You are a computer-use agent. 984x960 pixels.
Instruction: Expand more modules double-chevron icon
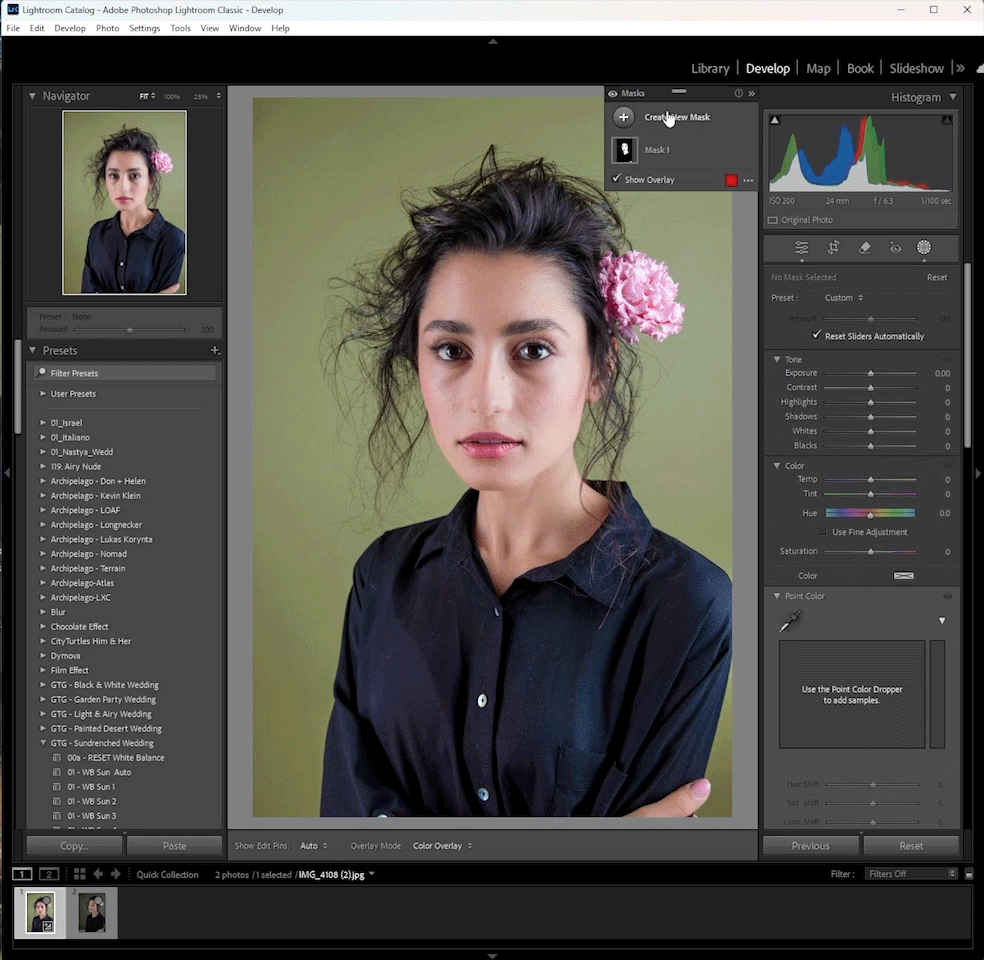[960, 68]
